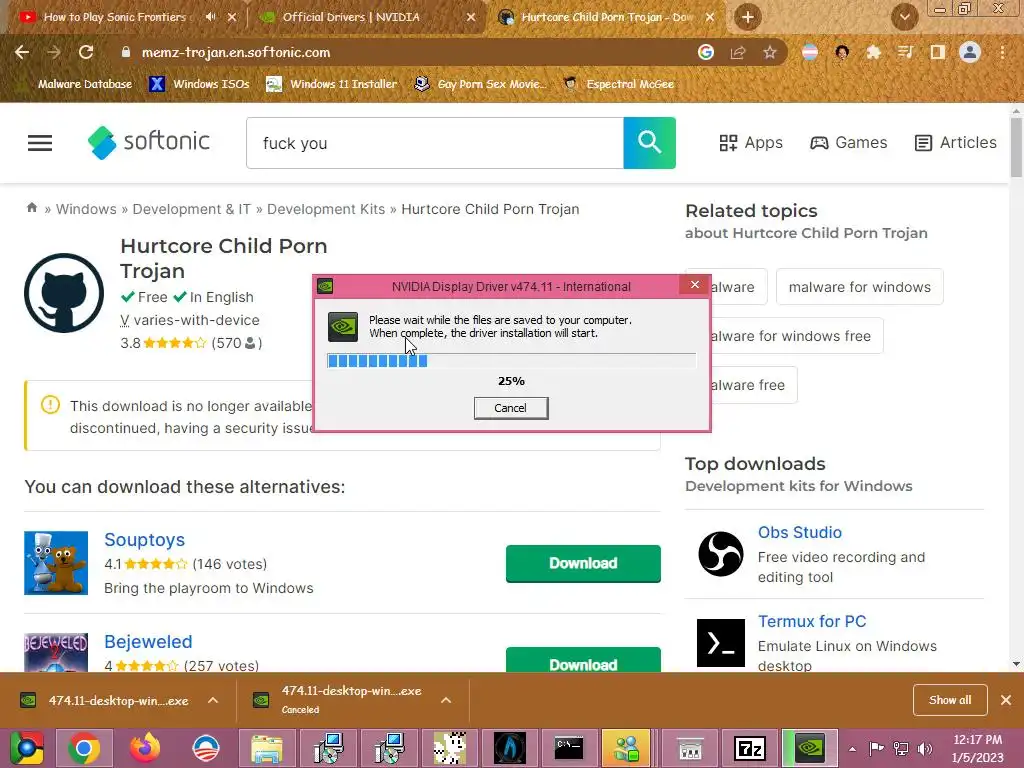Click the breadcrumb home icon
Viewport: 1024px width, 768px height.
click(31, 208)
